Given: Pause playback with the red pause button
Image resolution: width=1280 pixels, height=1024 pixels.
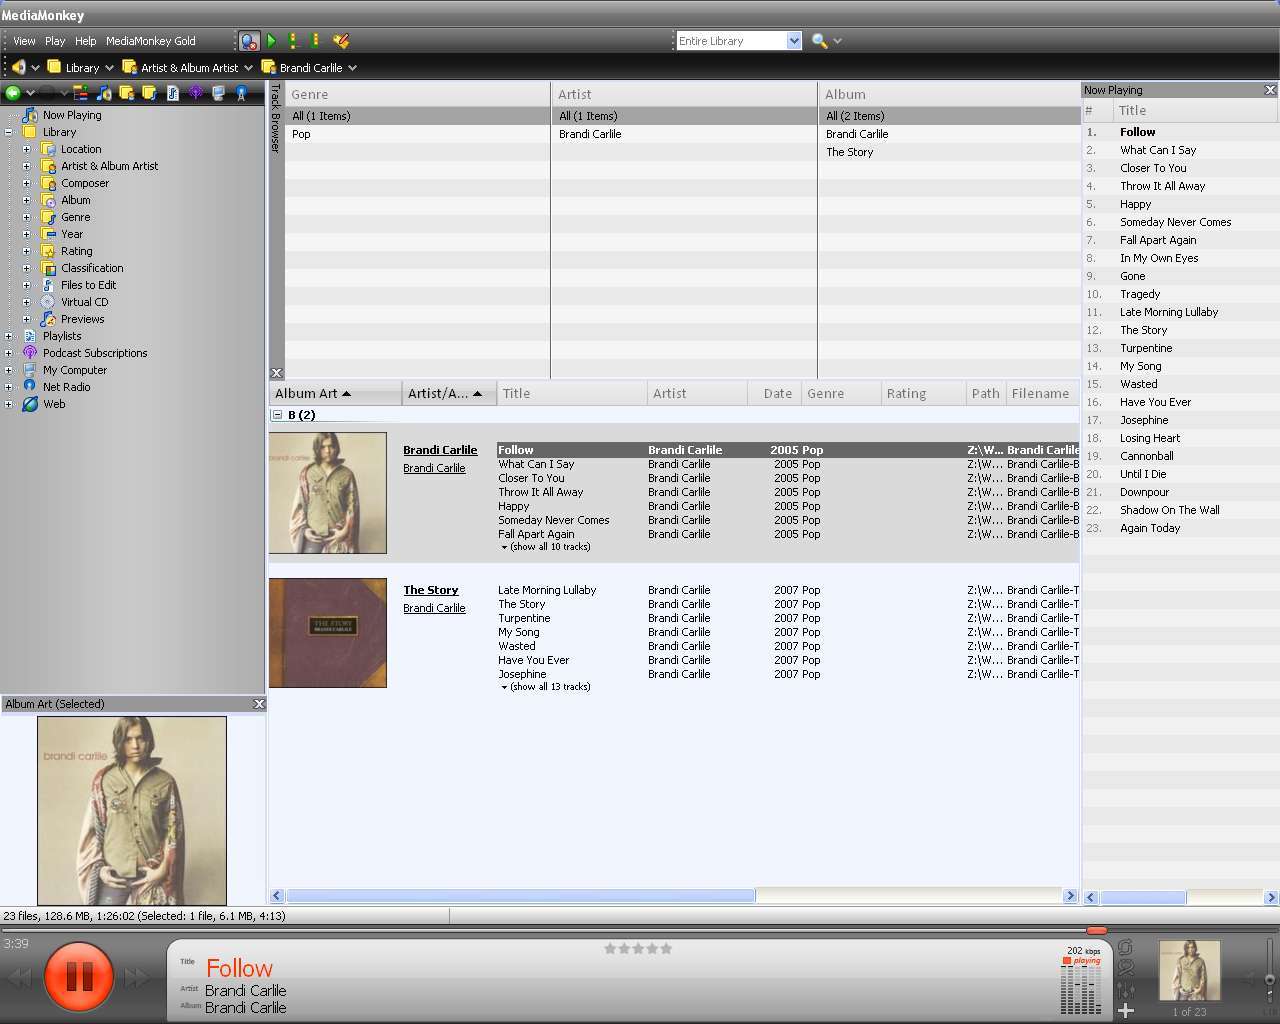Looking at the screenshot, I should (78, 976).
